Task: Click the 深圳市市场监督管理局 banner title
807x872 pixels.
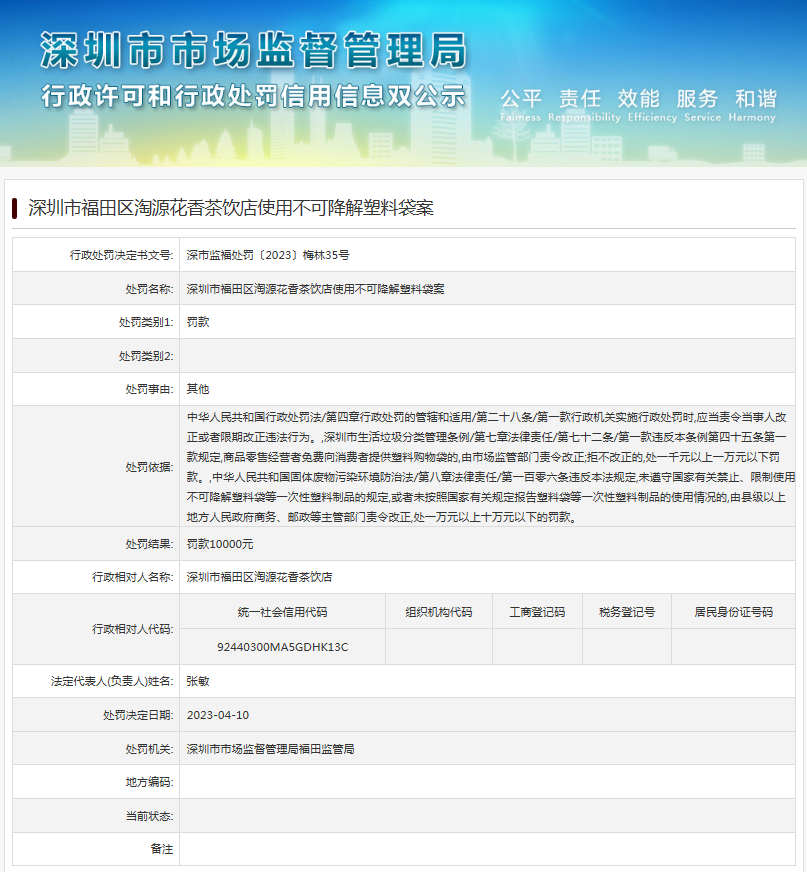Action: [x=253, y=50]
